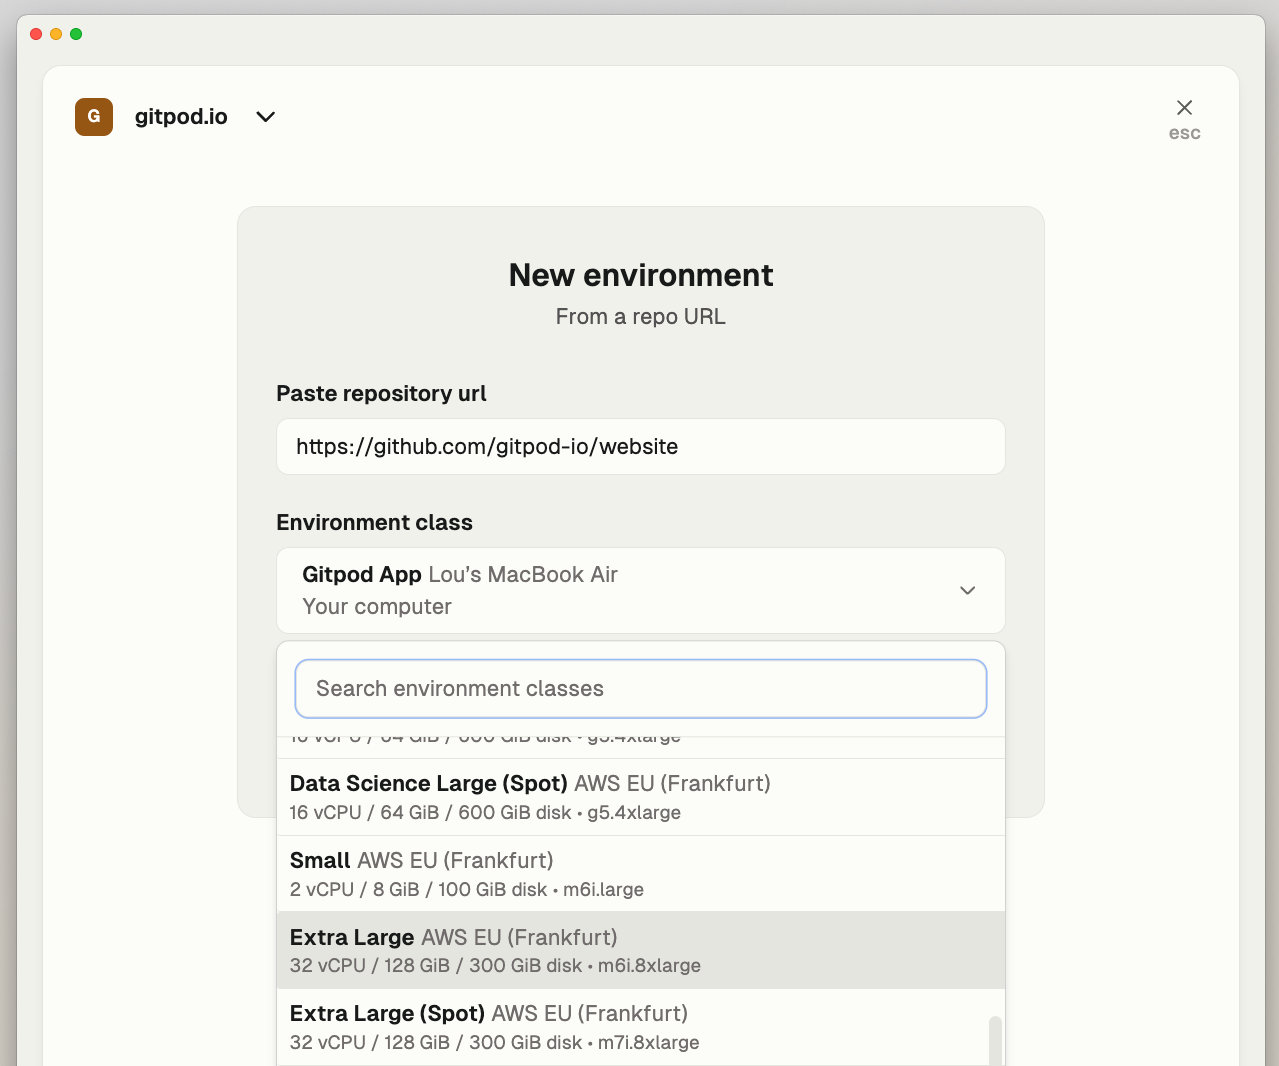The height and width of the screenshot is (1066, 1279).
Task: Click the New environment heading
Action: click(x=641, y=275)
